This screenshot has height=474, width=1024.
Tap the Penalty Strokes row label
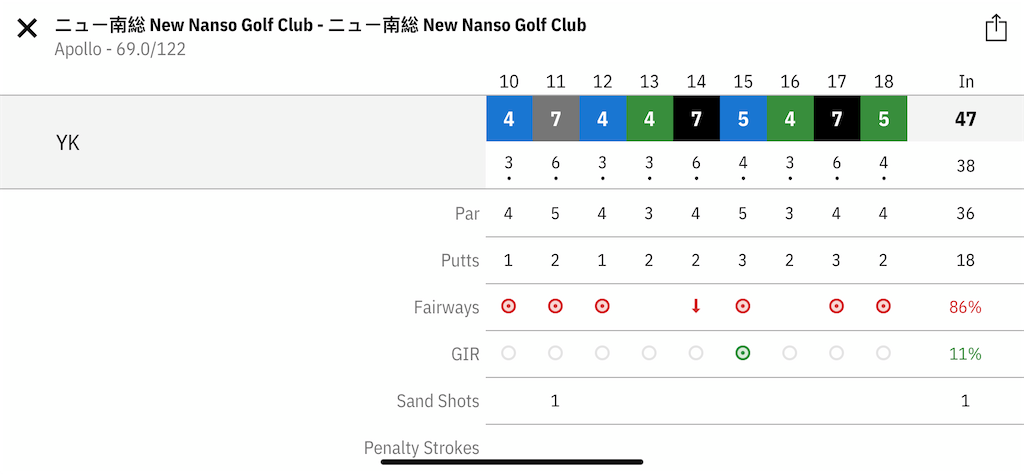tap(421, 448)
